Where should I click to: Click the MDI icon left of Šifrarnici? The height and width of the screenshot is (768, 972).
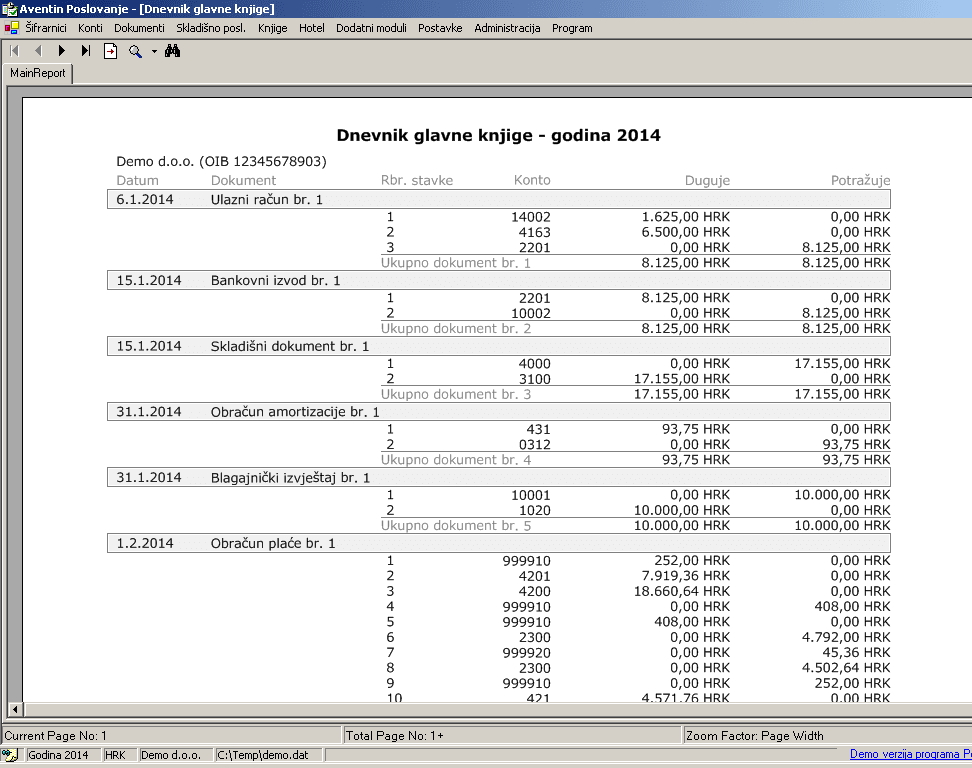11,28
